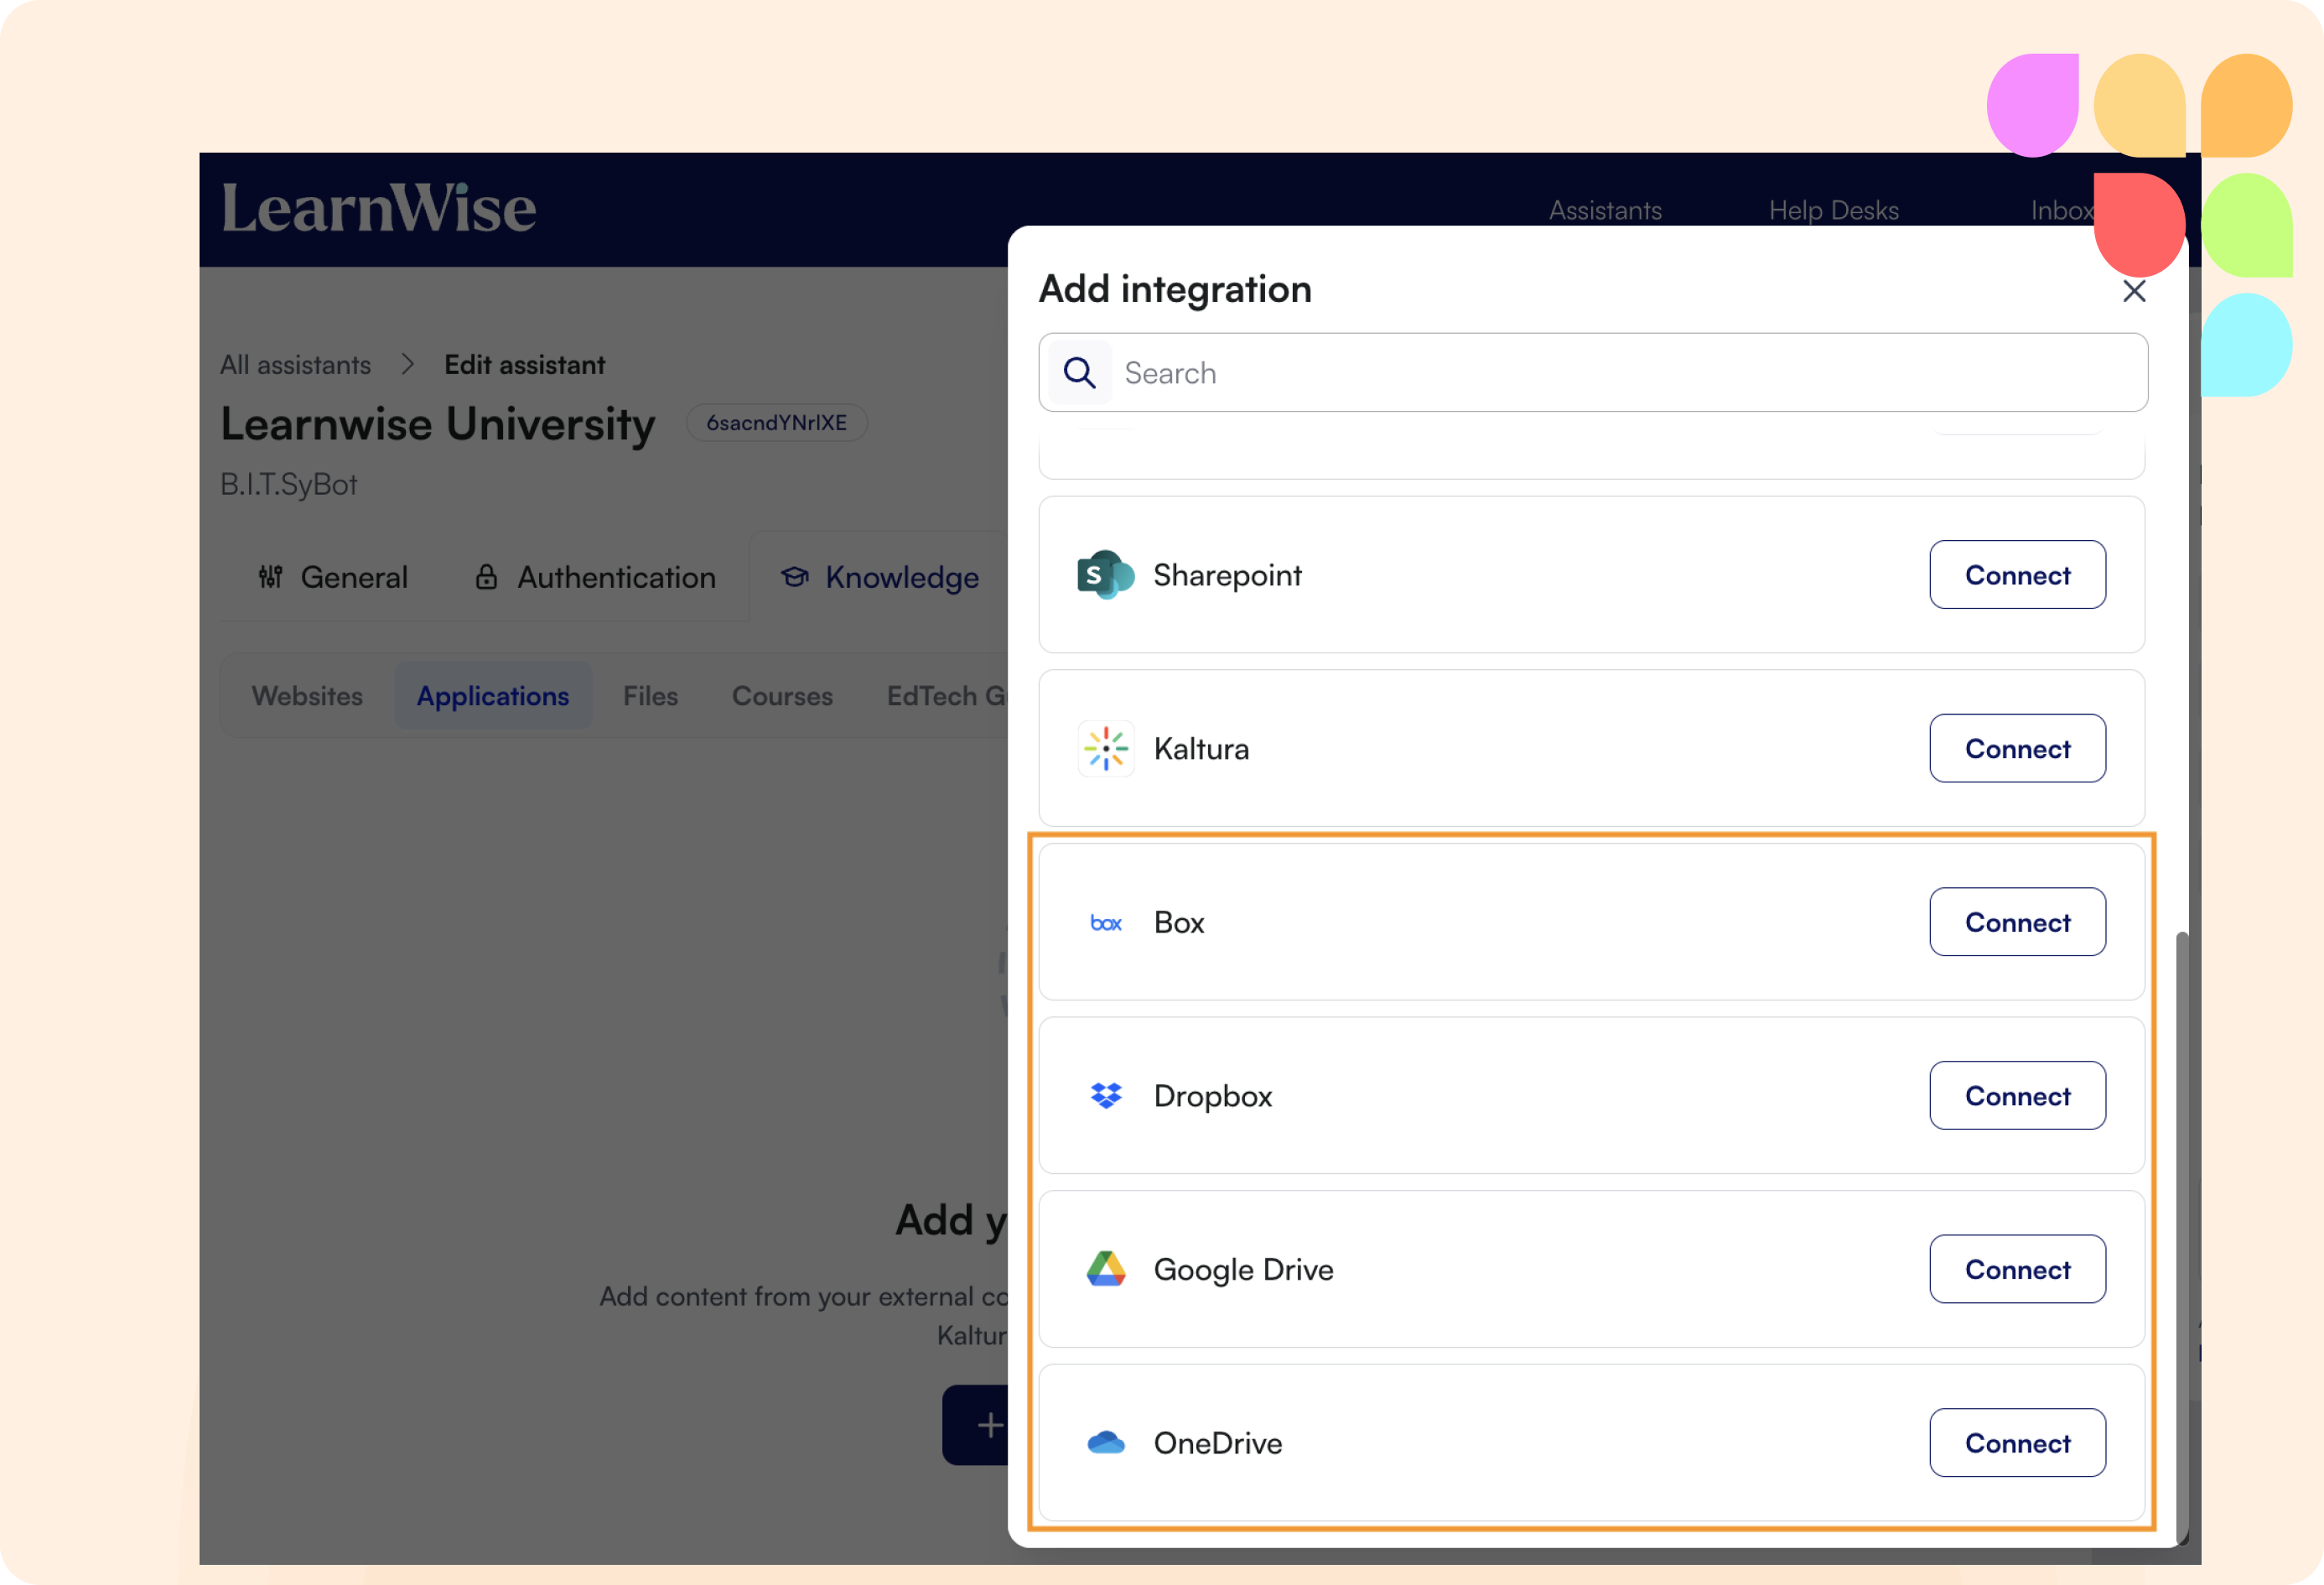Connect the Google Drive integration
Image resolution: width=2324 pixels, height=1585 pixels.
[2016, 1270]
